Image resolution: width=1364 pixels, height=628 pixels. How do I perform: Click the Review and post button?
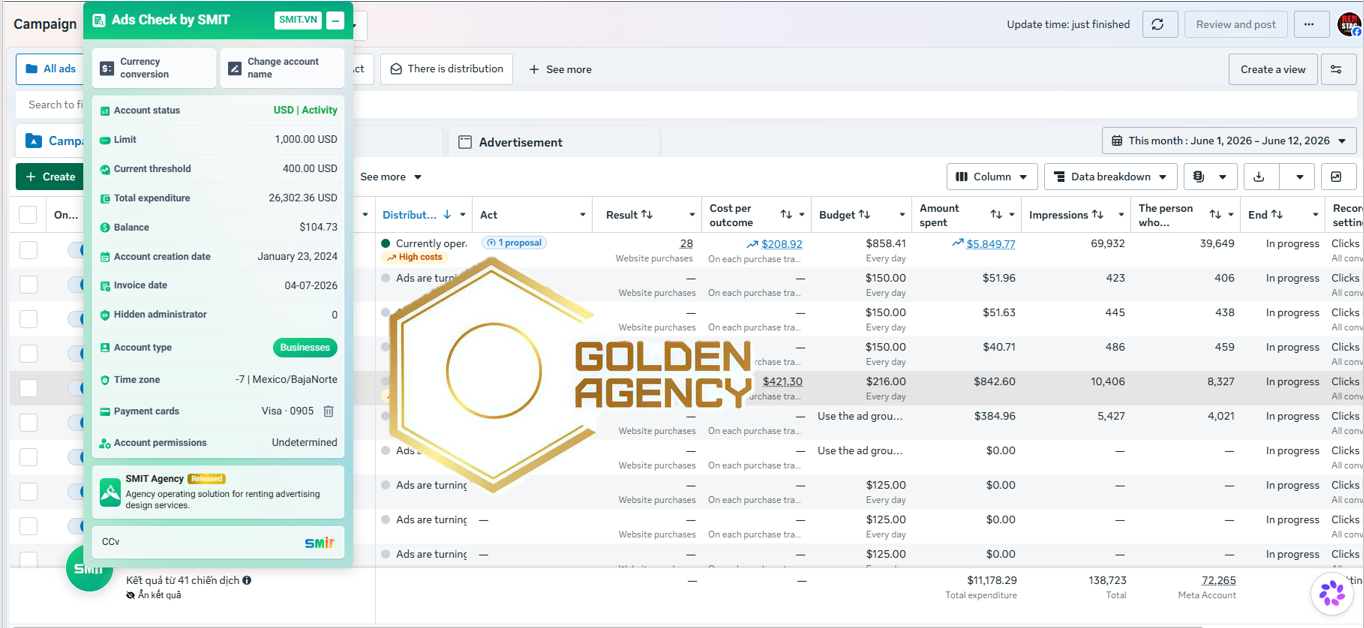tap(1236, 25)
